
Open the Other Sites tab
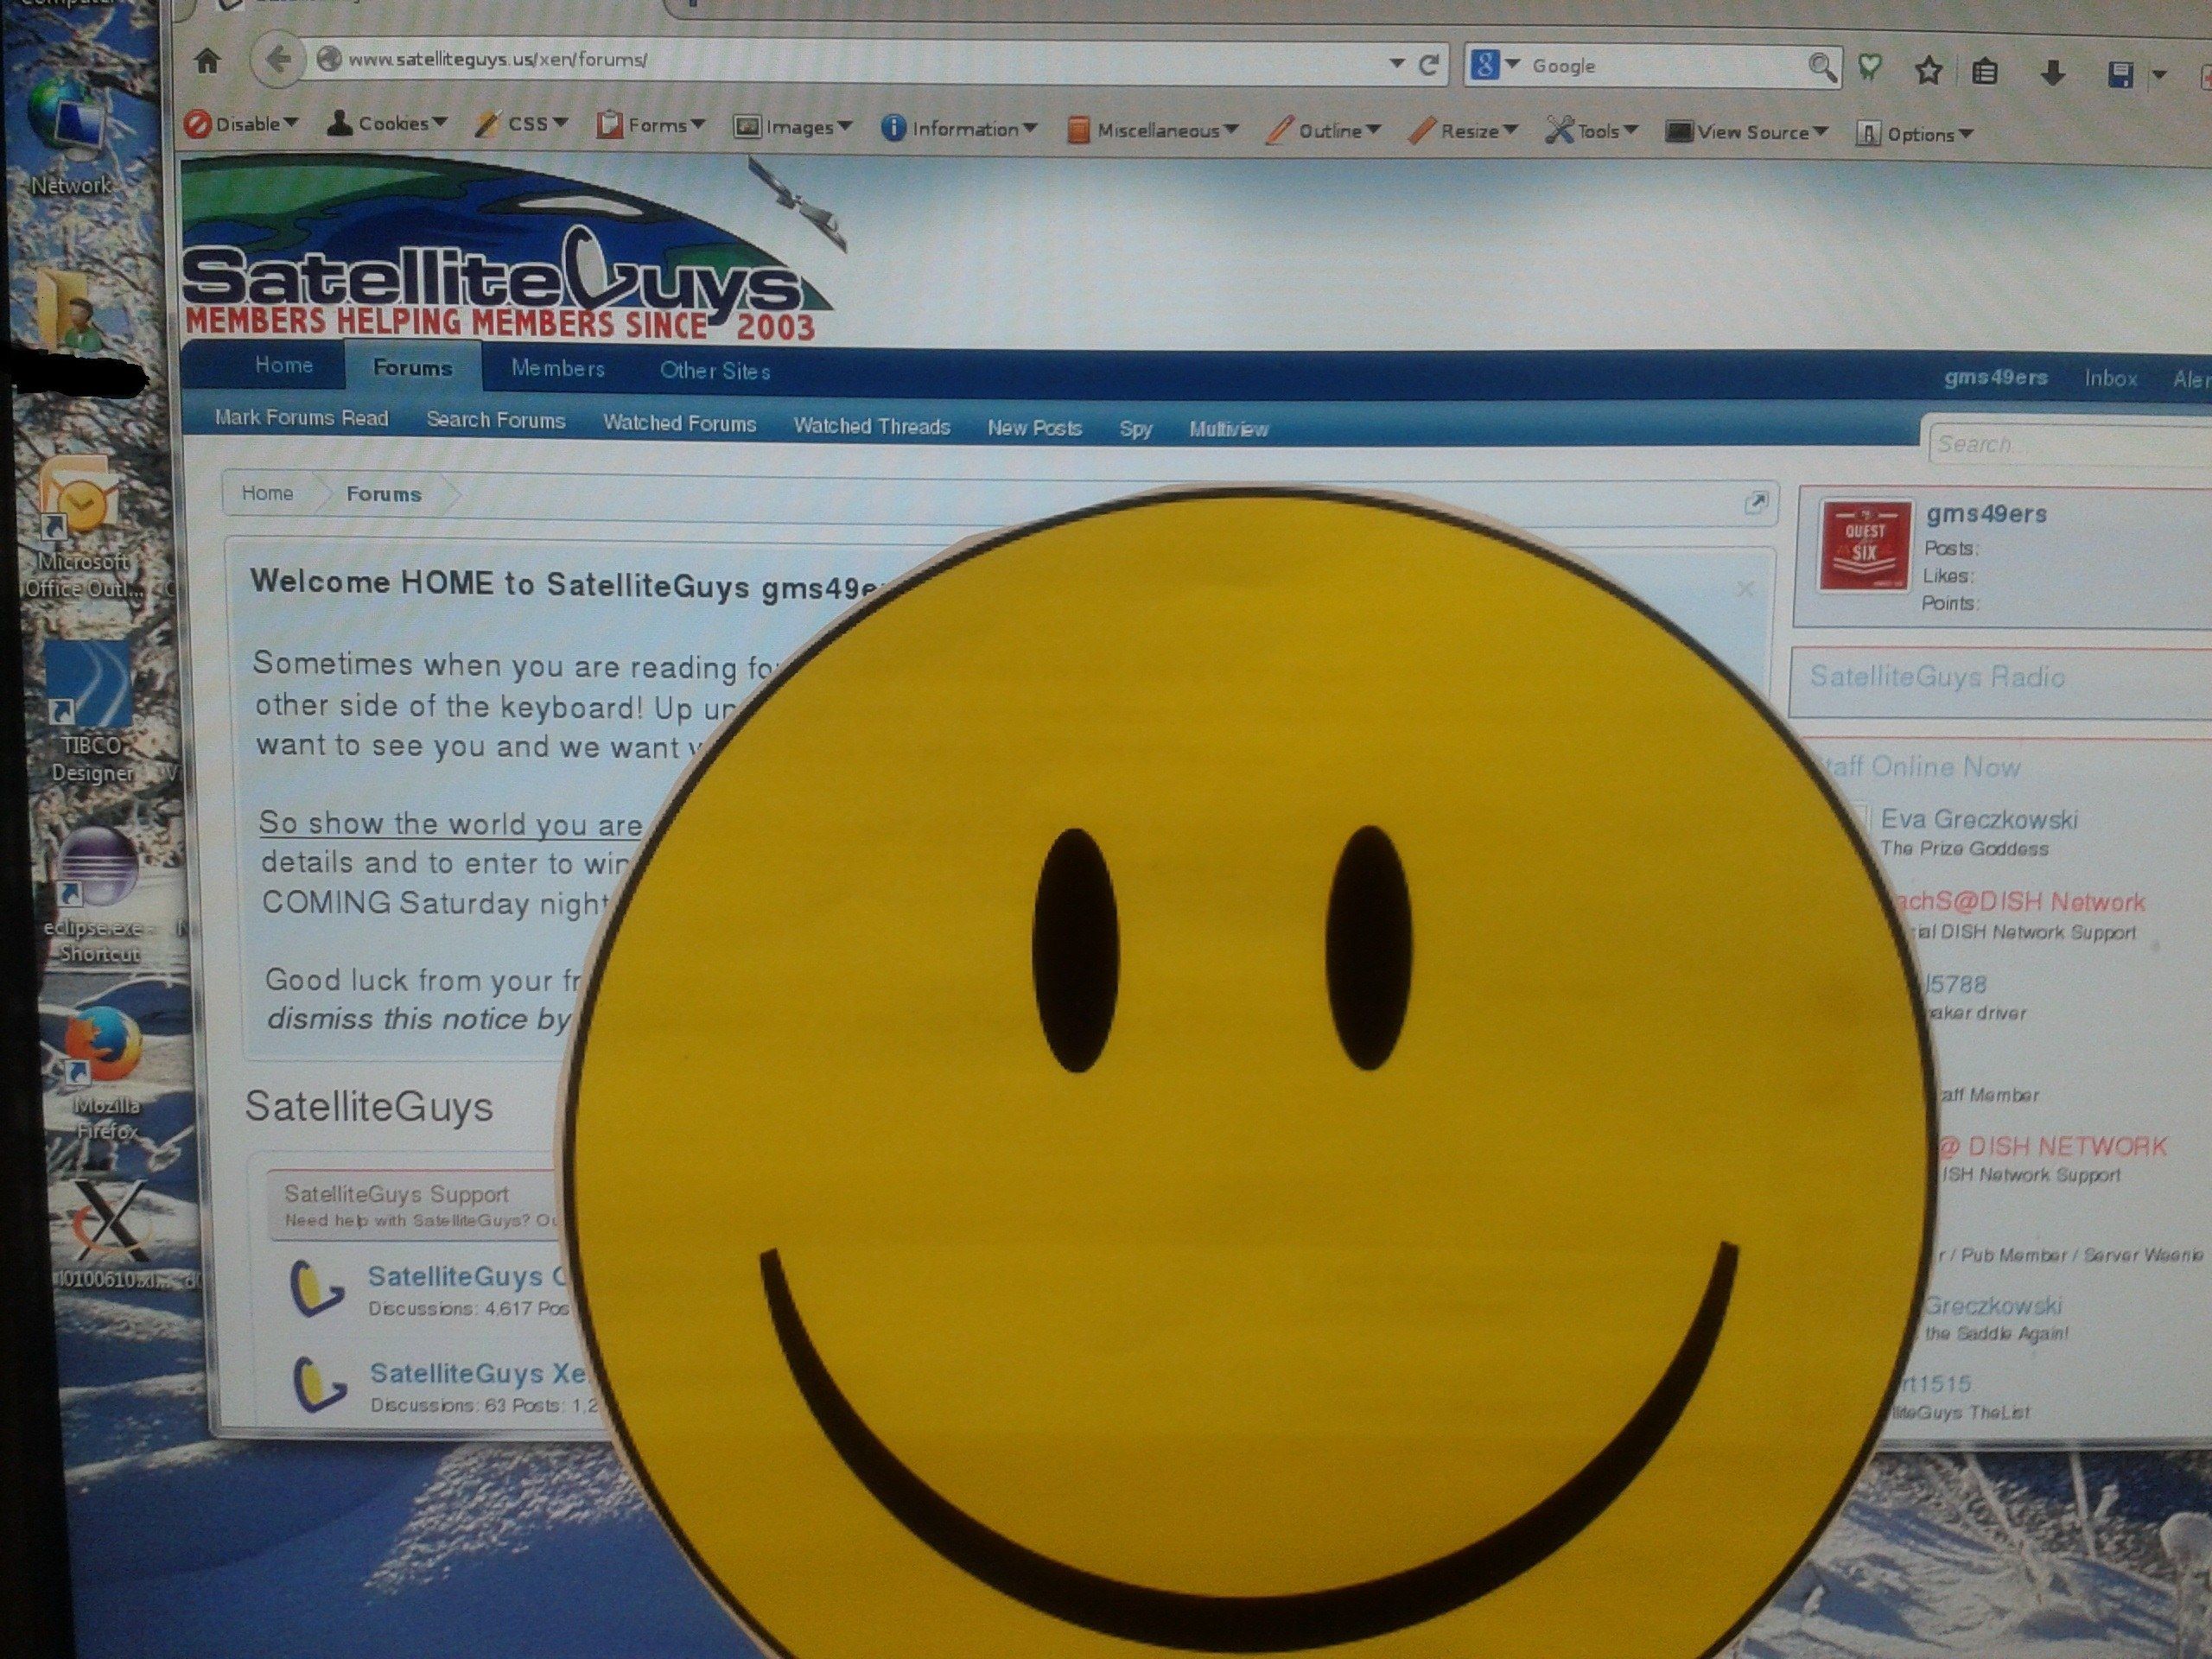pos(715,370)
